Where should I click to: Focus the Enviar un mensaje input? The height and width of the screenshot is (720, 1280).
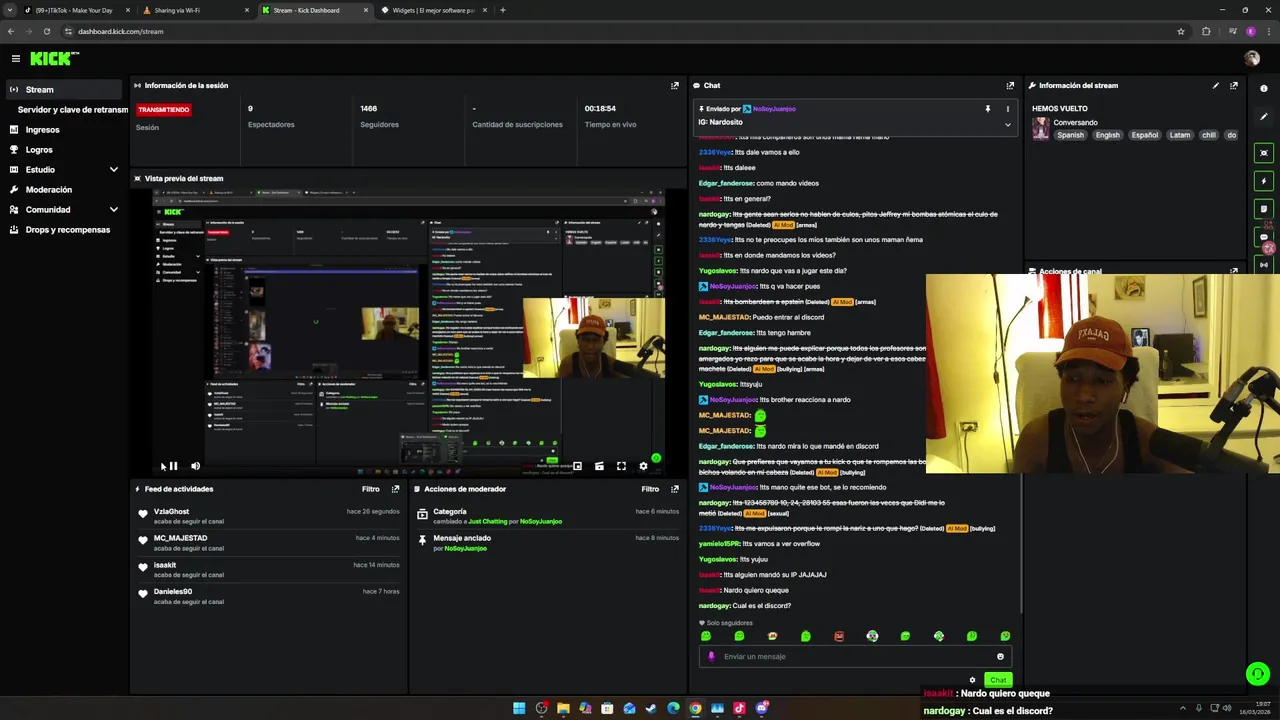(x=855, y=657)
